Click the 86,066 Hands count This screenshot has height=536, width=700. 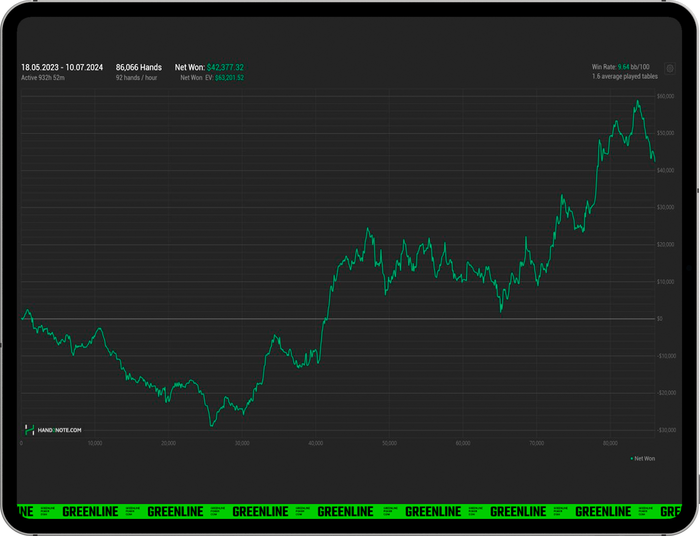139,67
